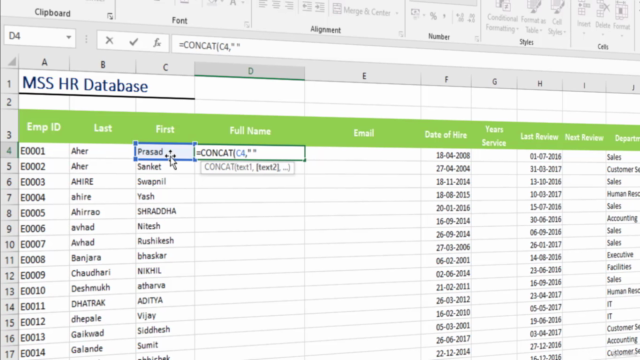Select column D header
The height and width of the screenshot is (360, 640).
coord(250,71)
